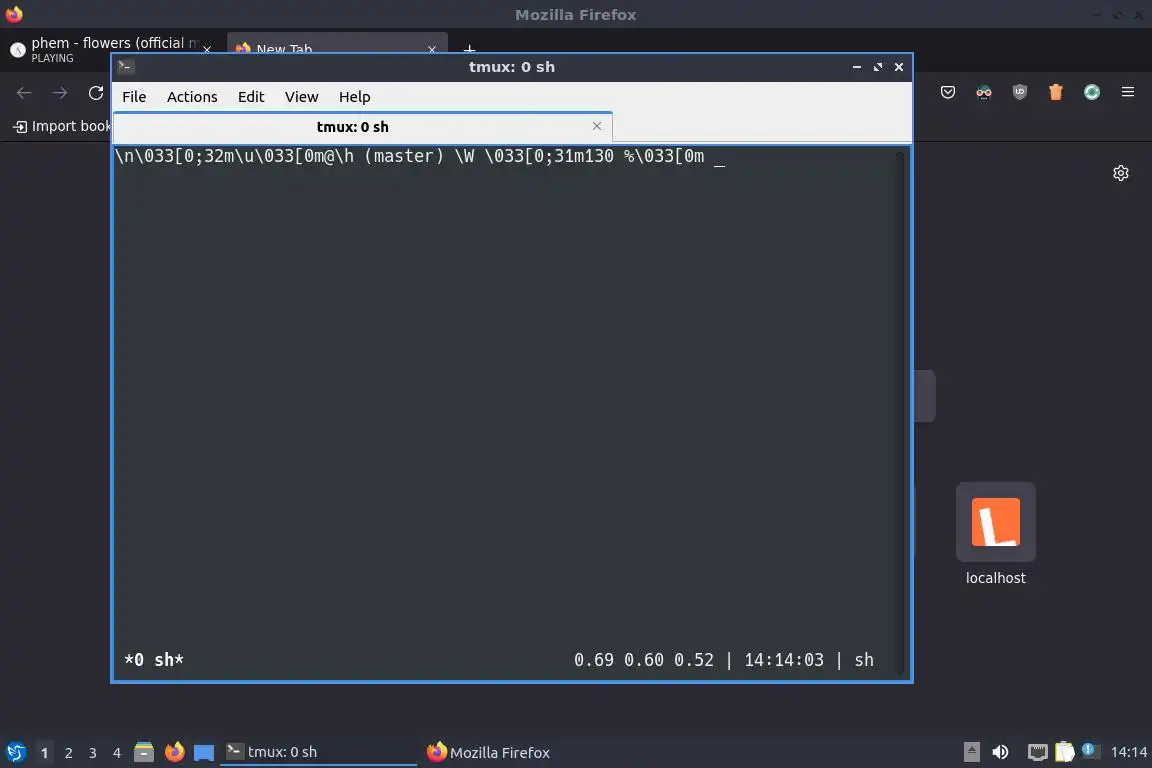Open the Pocket save icon
1152x768 pixels.
(x=948, y=92)
